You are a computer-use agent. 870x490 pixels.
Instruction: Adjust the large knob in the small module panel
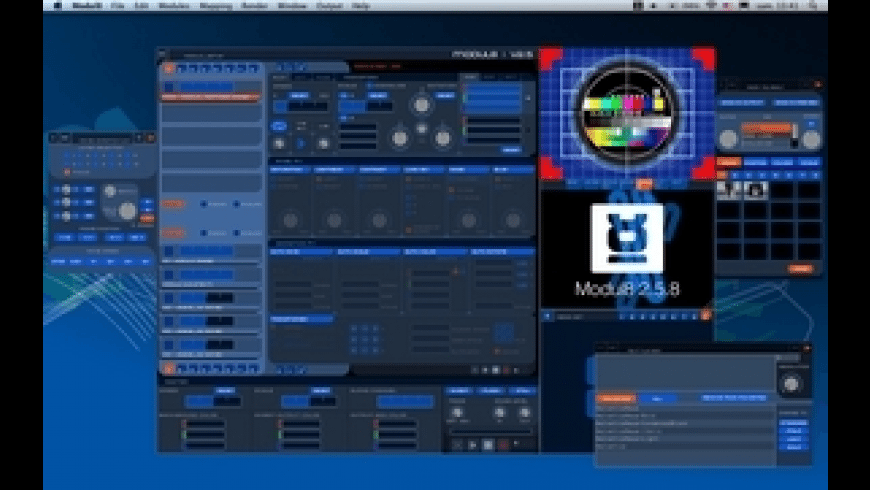(x=127, y=211)
